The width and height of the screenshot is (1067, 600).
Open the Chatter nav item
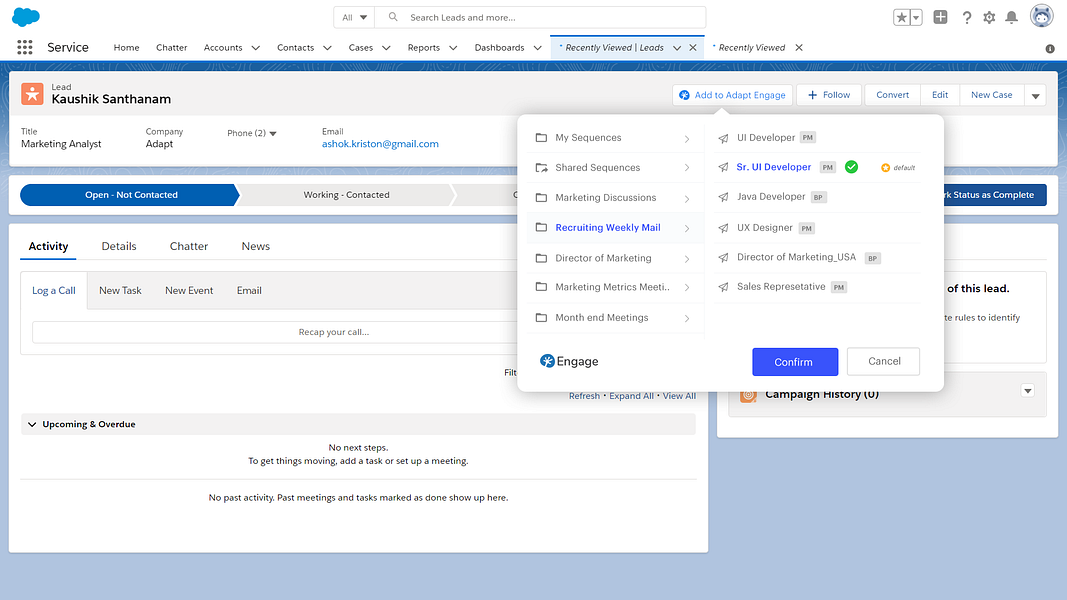pos(171,48)
